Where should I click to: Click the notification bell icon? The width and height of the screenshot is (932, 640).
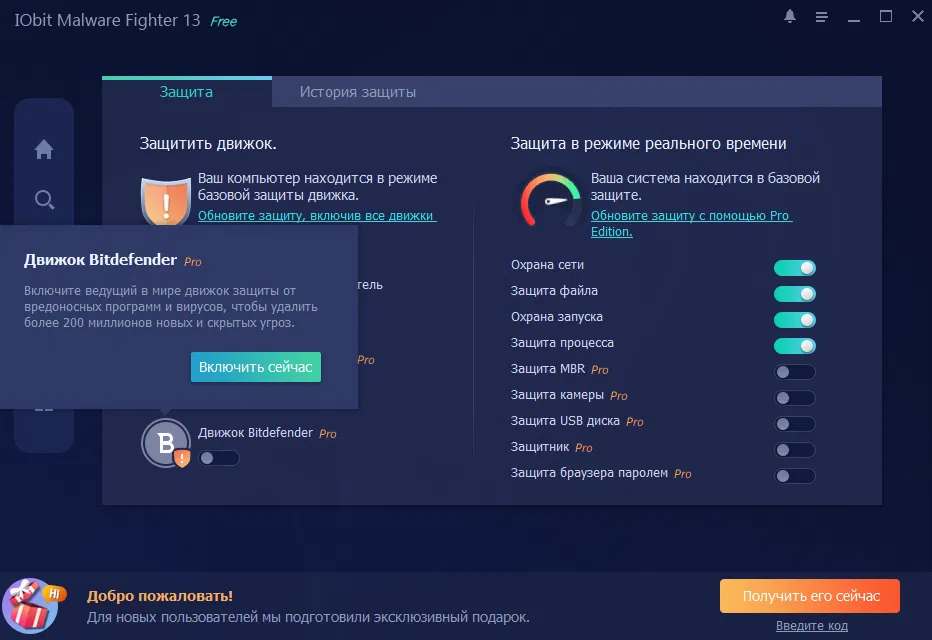789,16
